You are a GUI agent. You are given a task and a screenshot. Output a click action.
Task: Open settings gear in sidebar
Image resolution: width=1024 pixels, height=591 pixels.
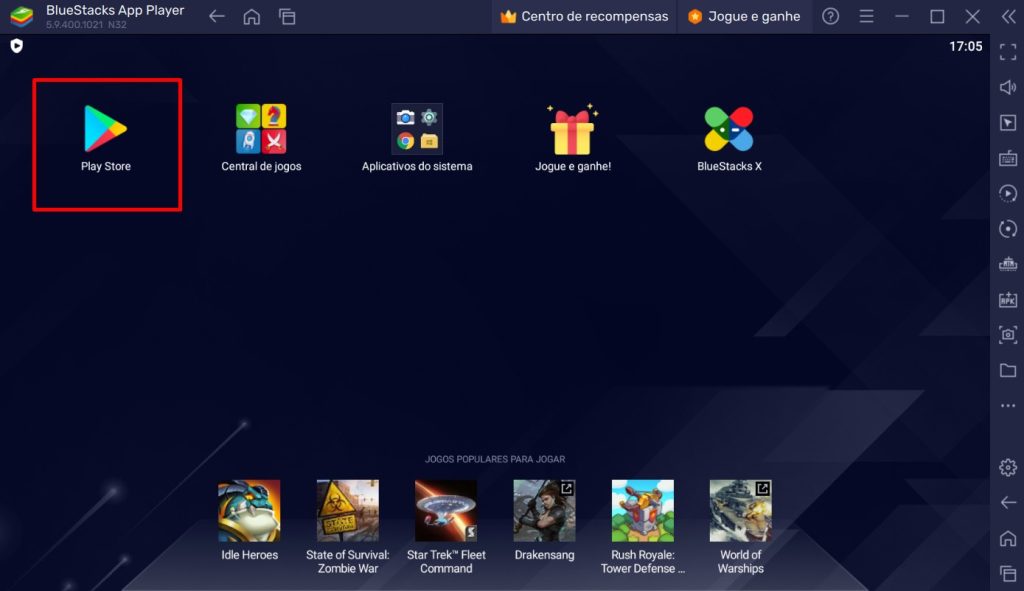coord(1008,467)
